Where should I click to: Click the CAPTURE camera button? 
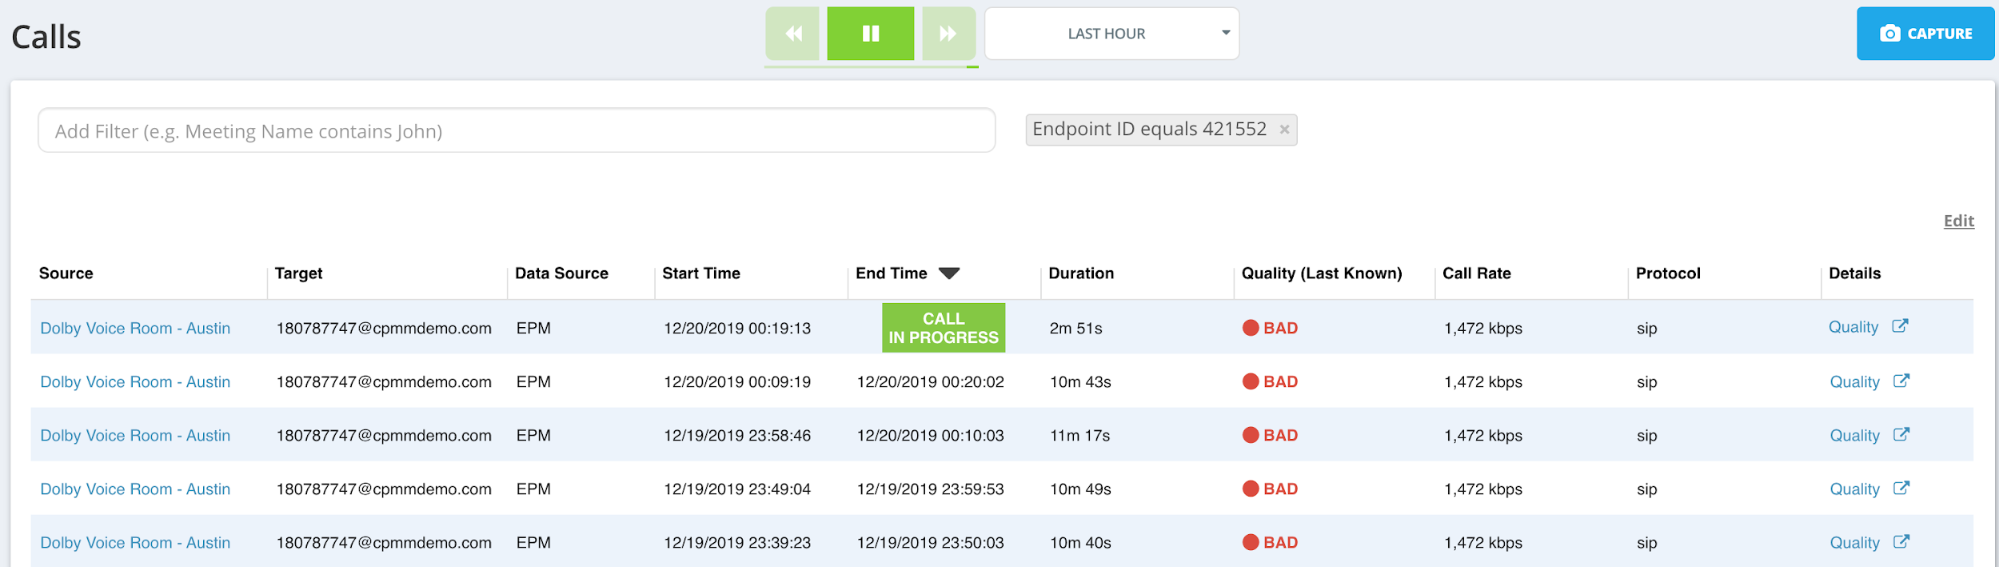click(x=1925, y=34)
